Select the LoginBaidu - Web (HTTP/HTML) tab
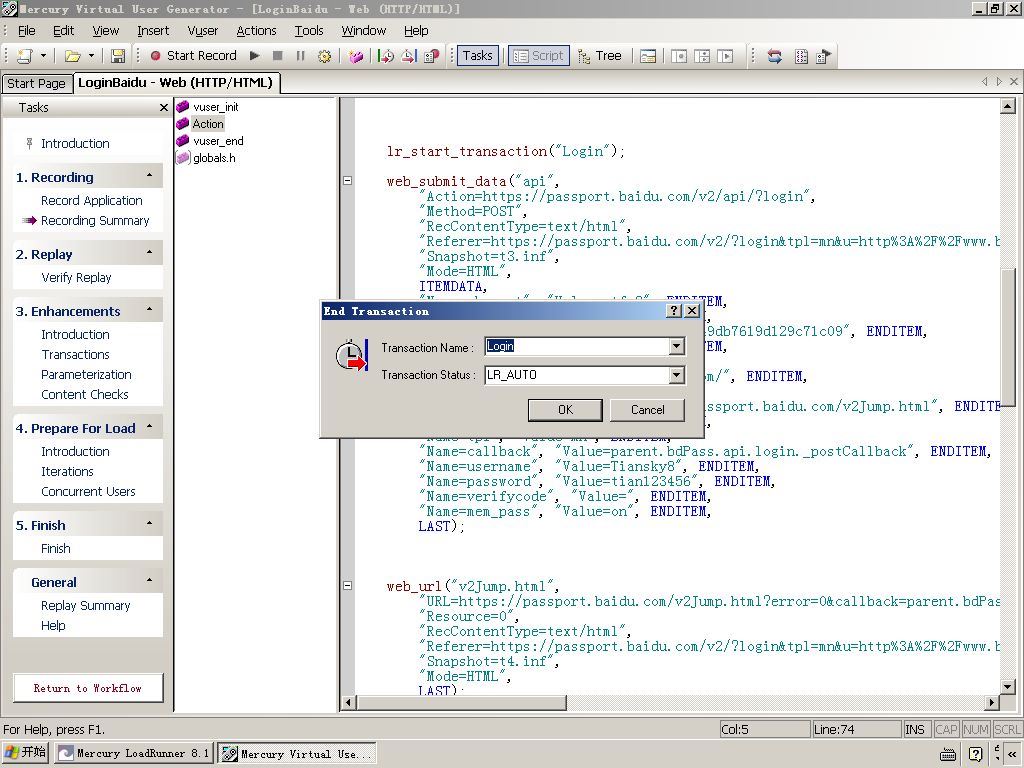Screen dimensions: 1024x768 coord(176,83)
